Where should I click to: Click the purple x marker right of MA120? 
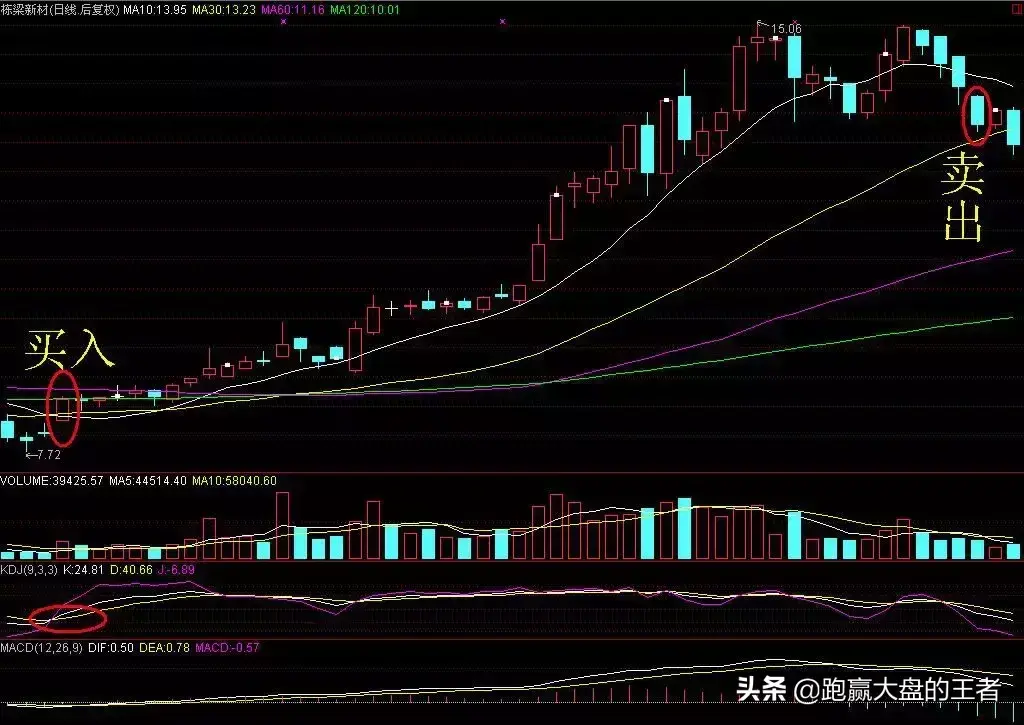(x=502, y=22)
